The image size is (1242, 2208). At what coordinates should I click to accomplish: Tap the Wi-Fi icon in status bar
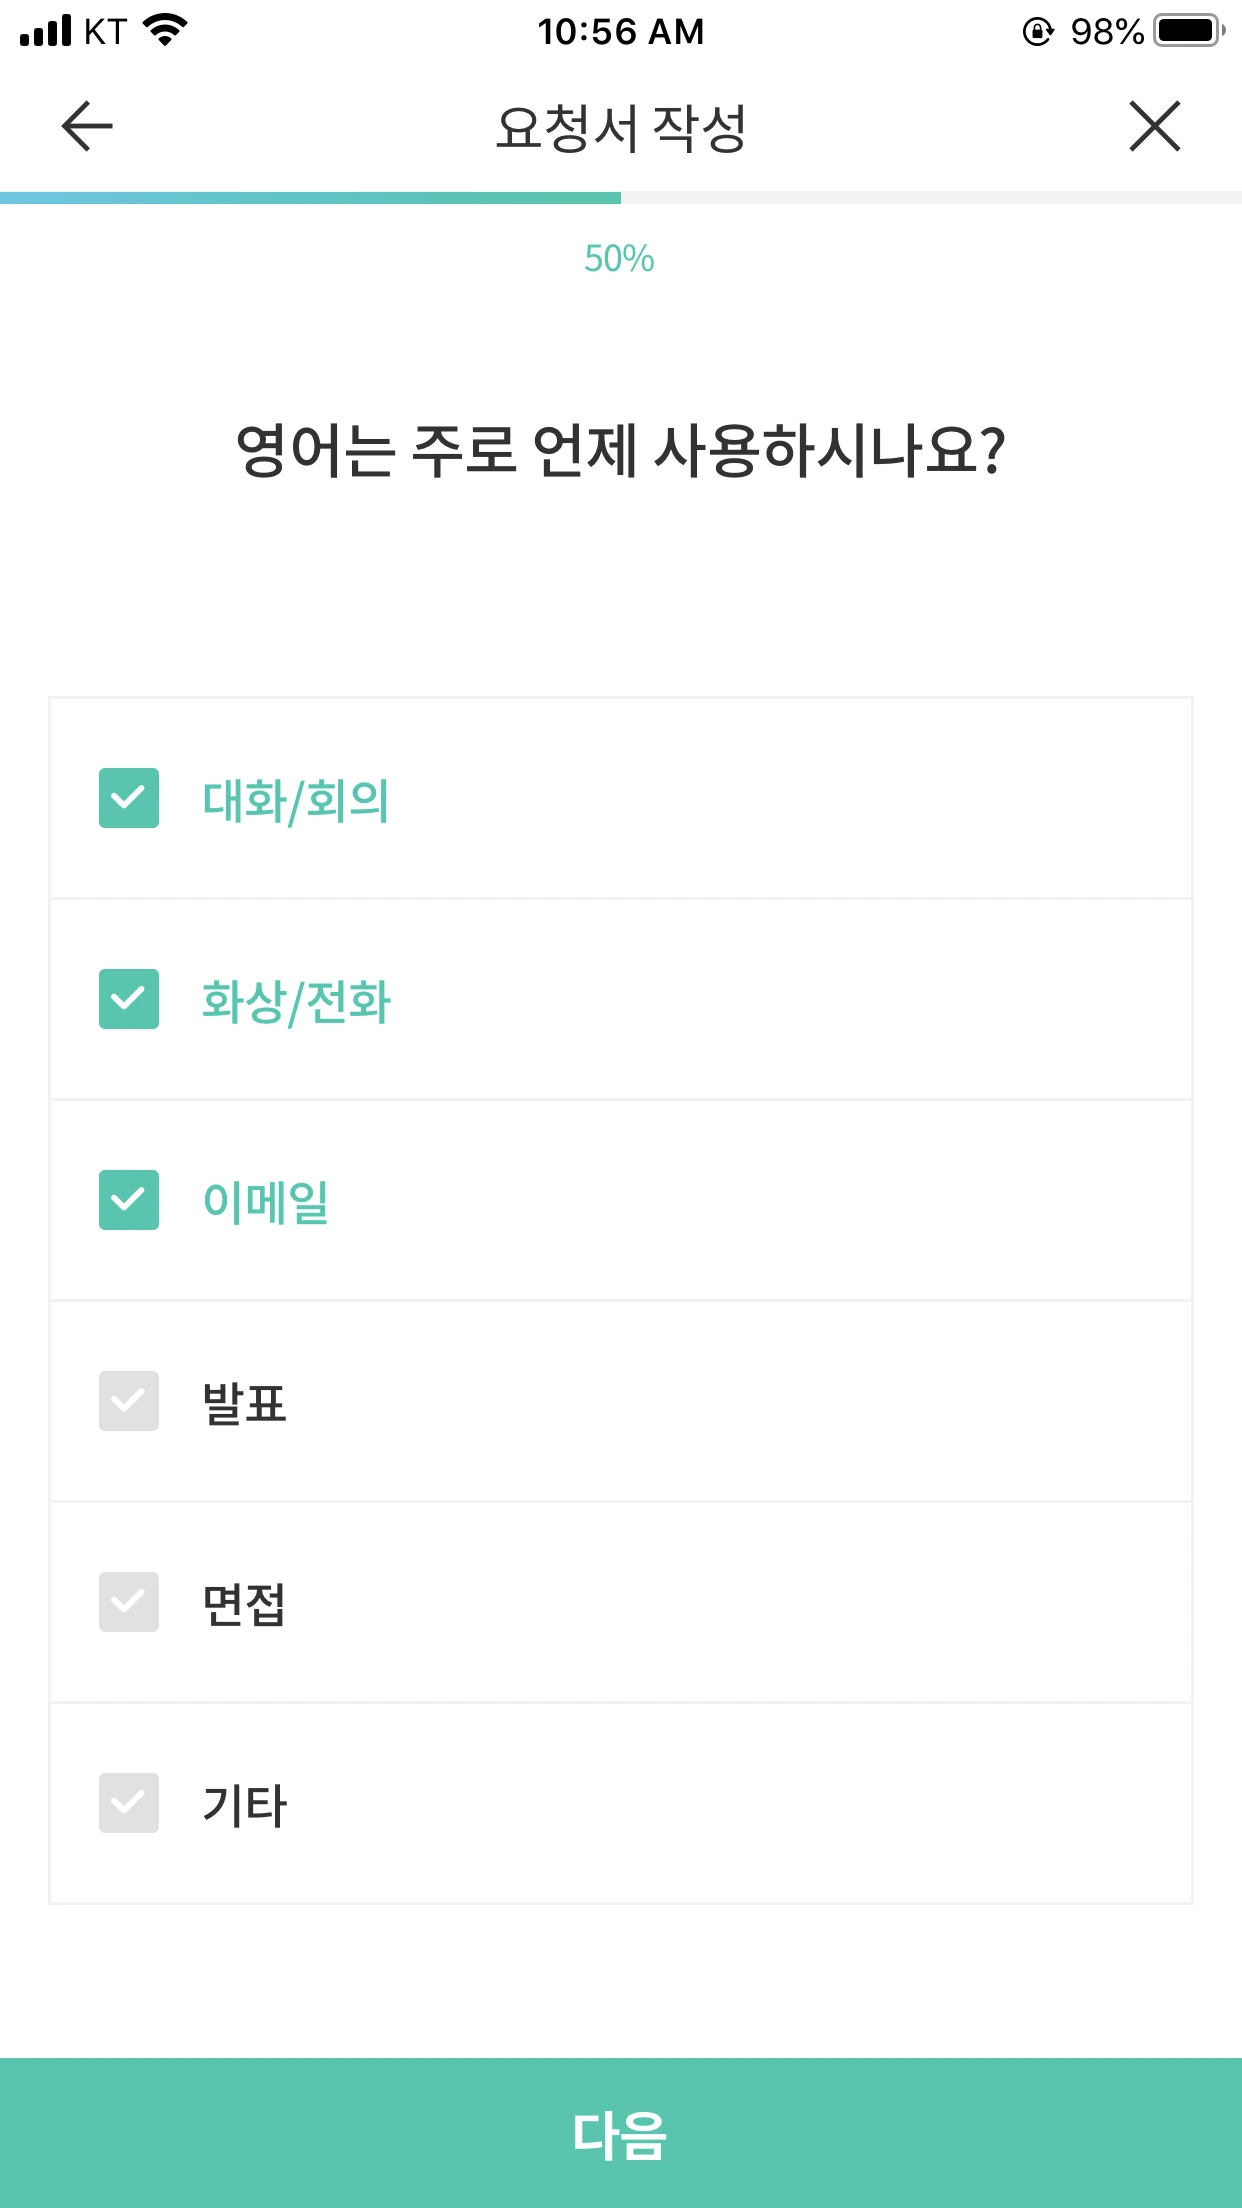166,30
